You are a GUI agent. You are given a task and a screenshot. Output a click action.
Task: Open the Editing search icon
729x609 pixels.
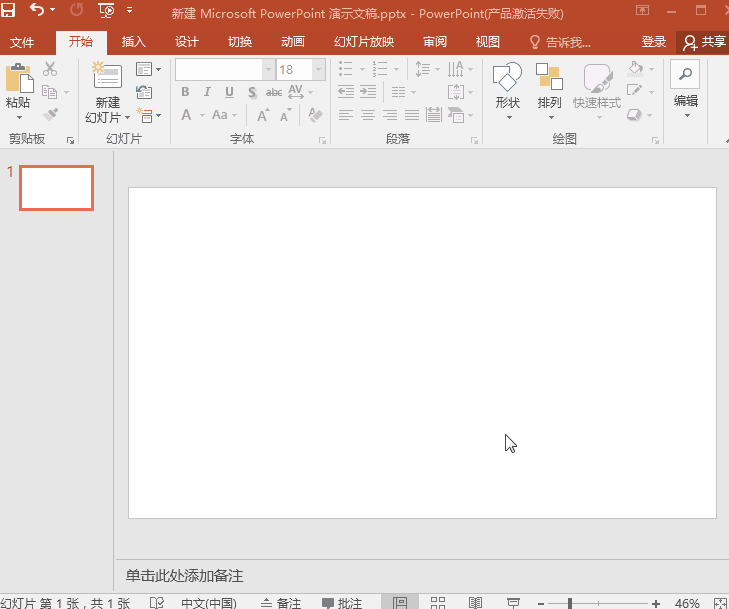coord(685,75)
